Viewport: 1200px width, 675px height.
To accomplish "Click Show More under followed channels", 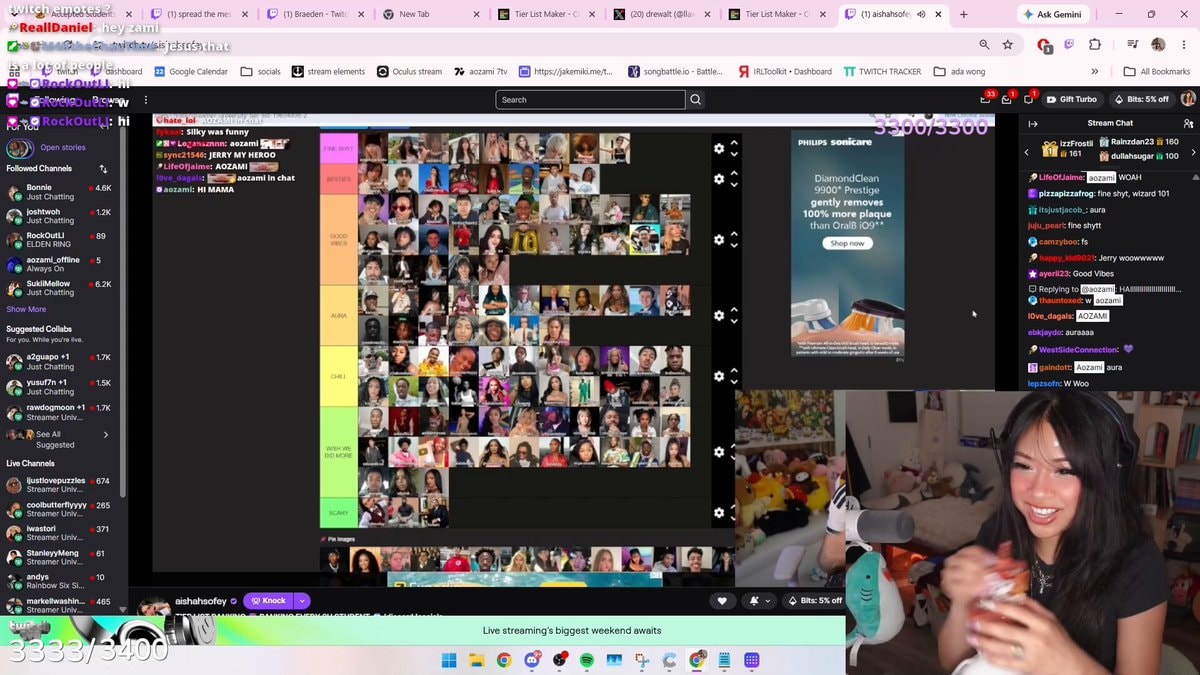I will click(x=26, y=309).
